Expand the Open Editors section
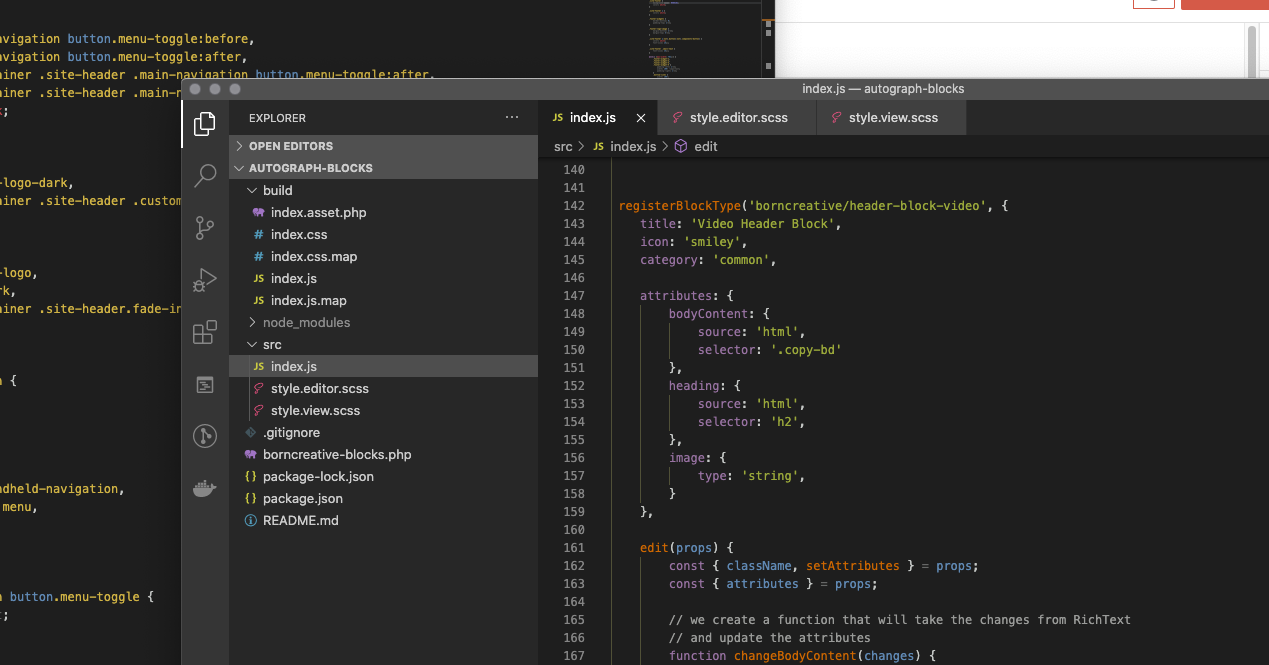This screenshot has height=665, width=1269. [x=290, y=146]
